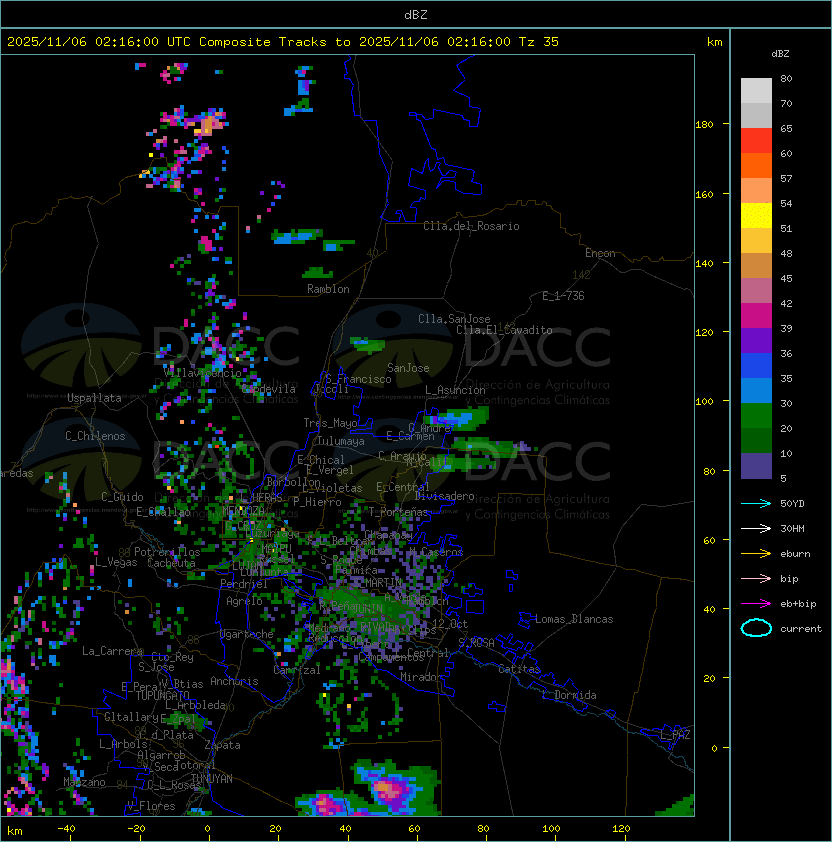Pick the magenta swatch in dBZ scale

(x=756, y=316)
